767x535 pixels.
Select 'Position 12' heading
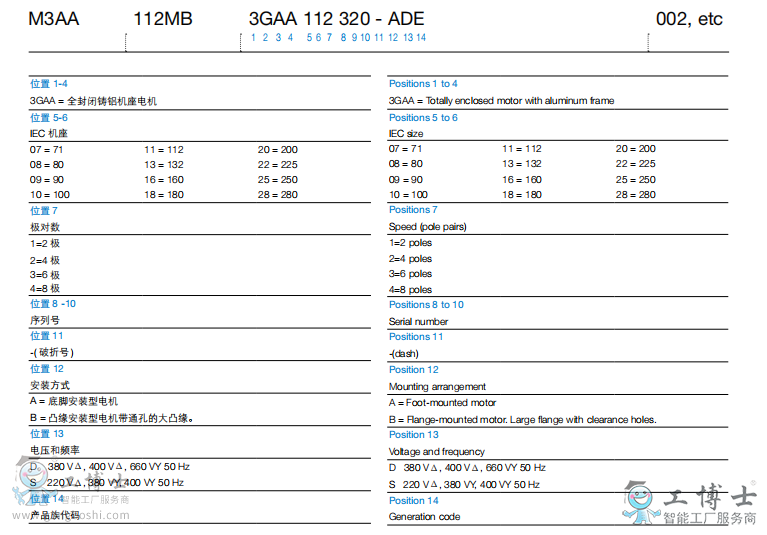pos(414,370)
